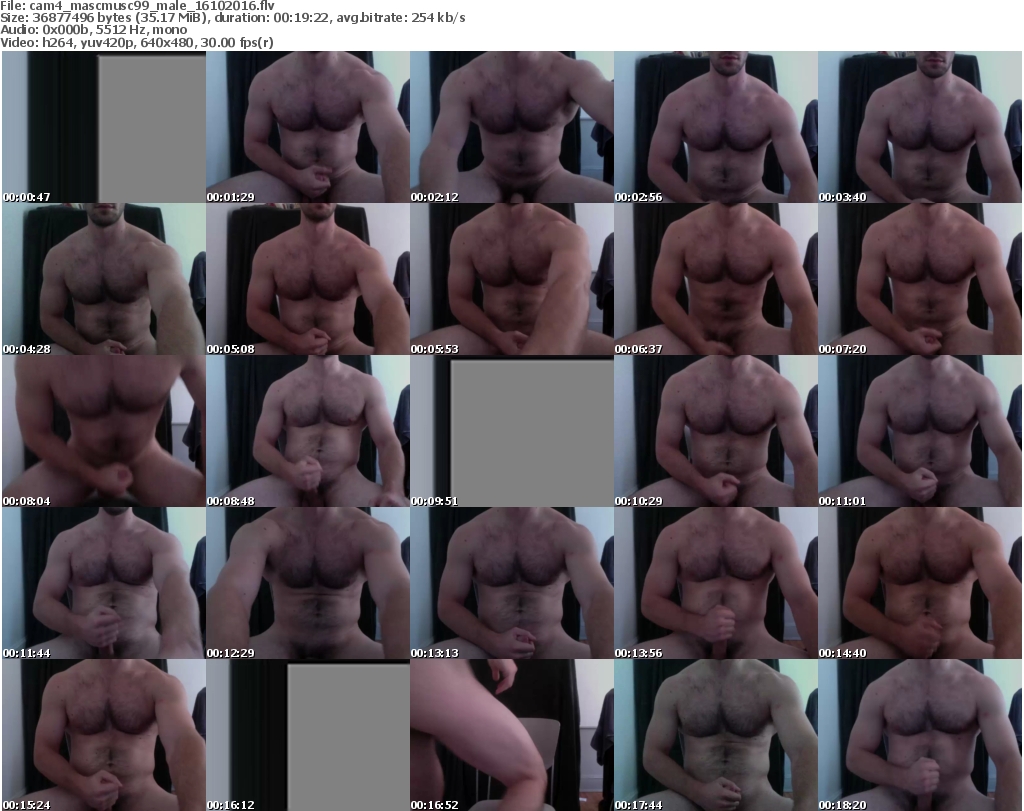Select the thumbnail at 00:05:53
The height and width of the screenshot is (811, 1024).
click(x=512, y=280)
